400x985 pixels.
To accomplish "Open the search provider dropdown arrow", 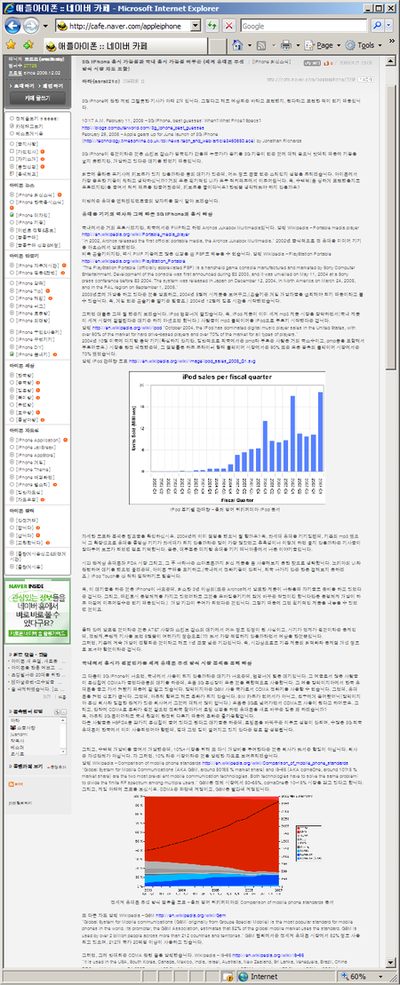I will [x=391, y=26].
